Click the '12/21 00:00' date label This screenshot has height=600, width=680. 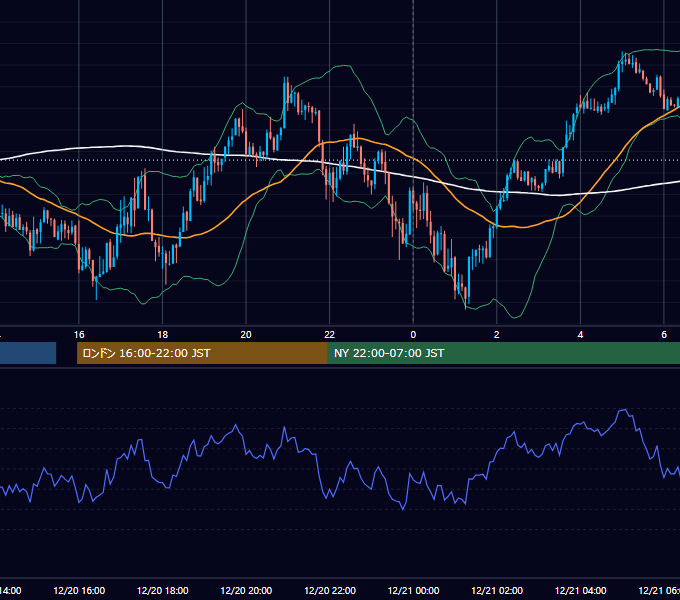pos(413,590)
